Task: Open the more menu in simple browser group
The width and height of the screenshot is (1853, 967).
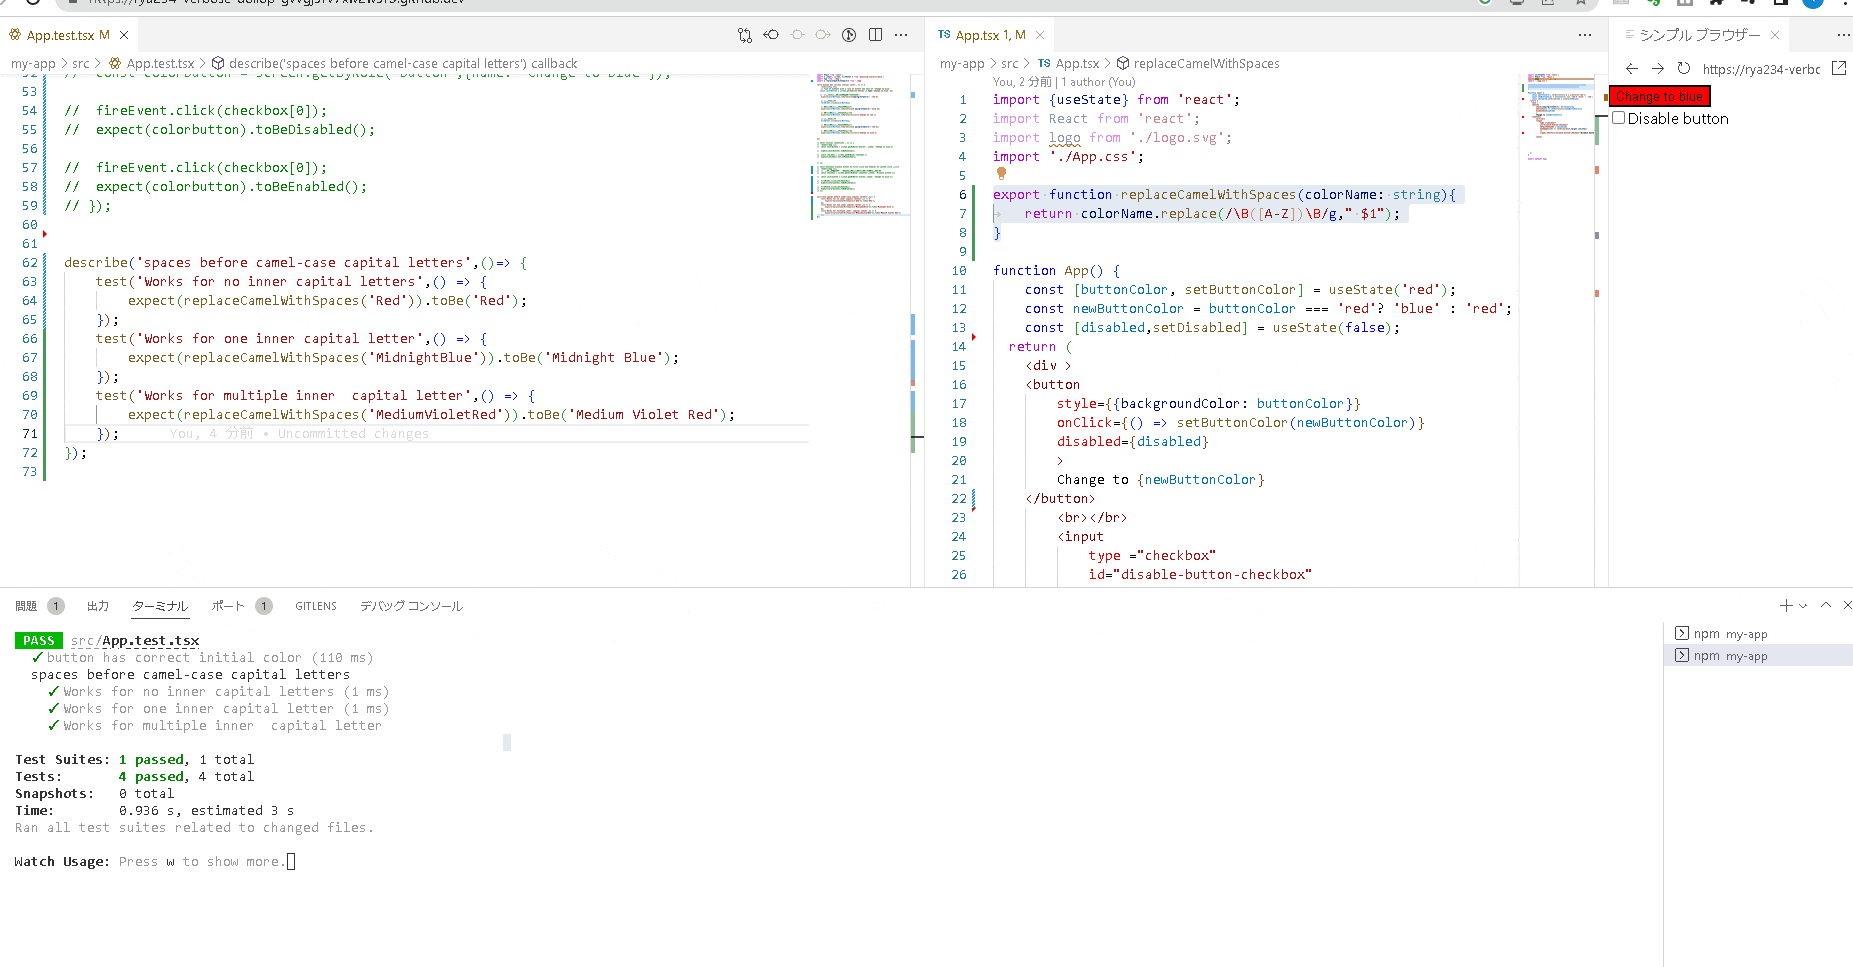Action: click(x=1843, y=35)
